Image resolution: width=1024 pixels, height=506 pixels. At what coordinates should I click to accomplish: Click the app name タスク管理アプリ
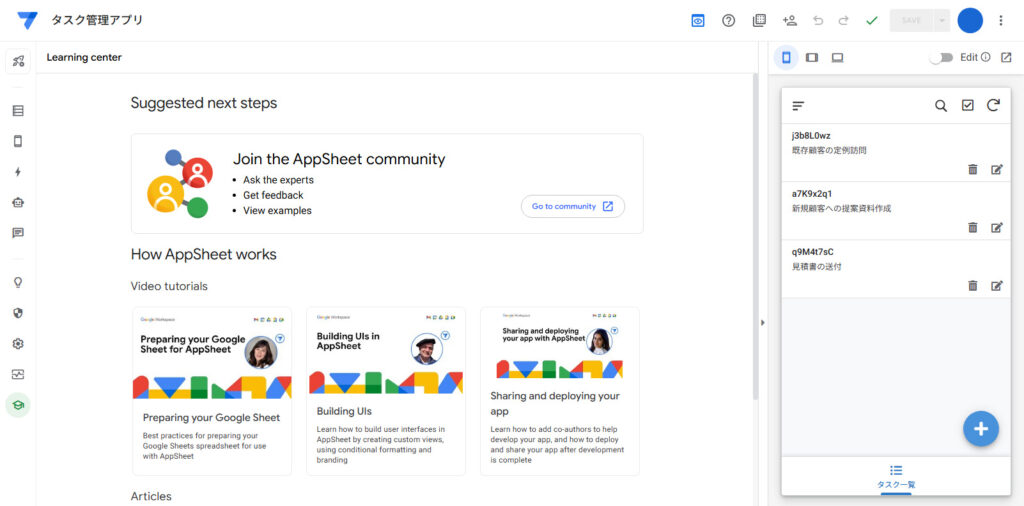tap(97, 20)
